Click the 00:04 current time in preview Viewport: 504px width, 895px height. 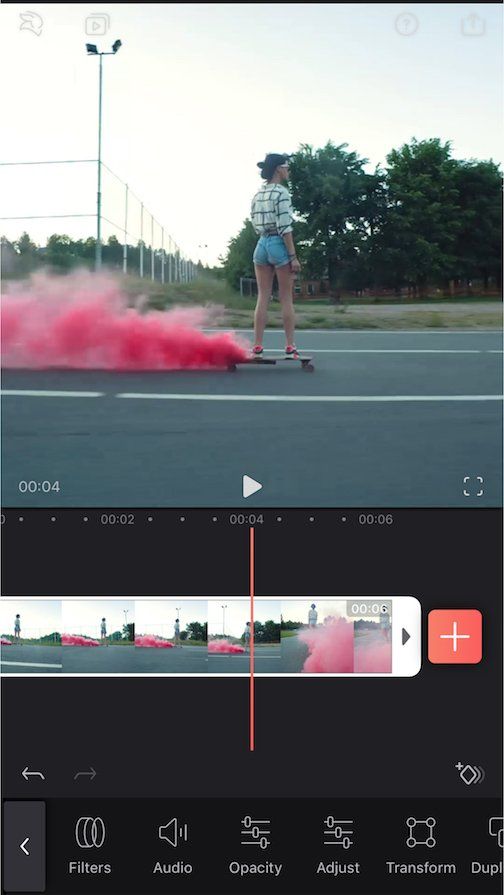click(x=39, y=487)
